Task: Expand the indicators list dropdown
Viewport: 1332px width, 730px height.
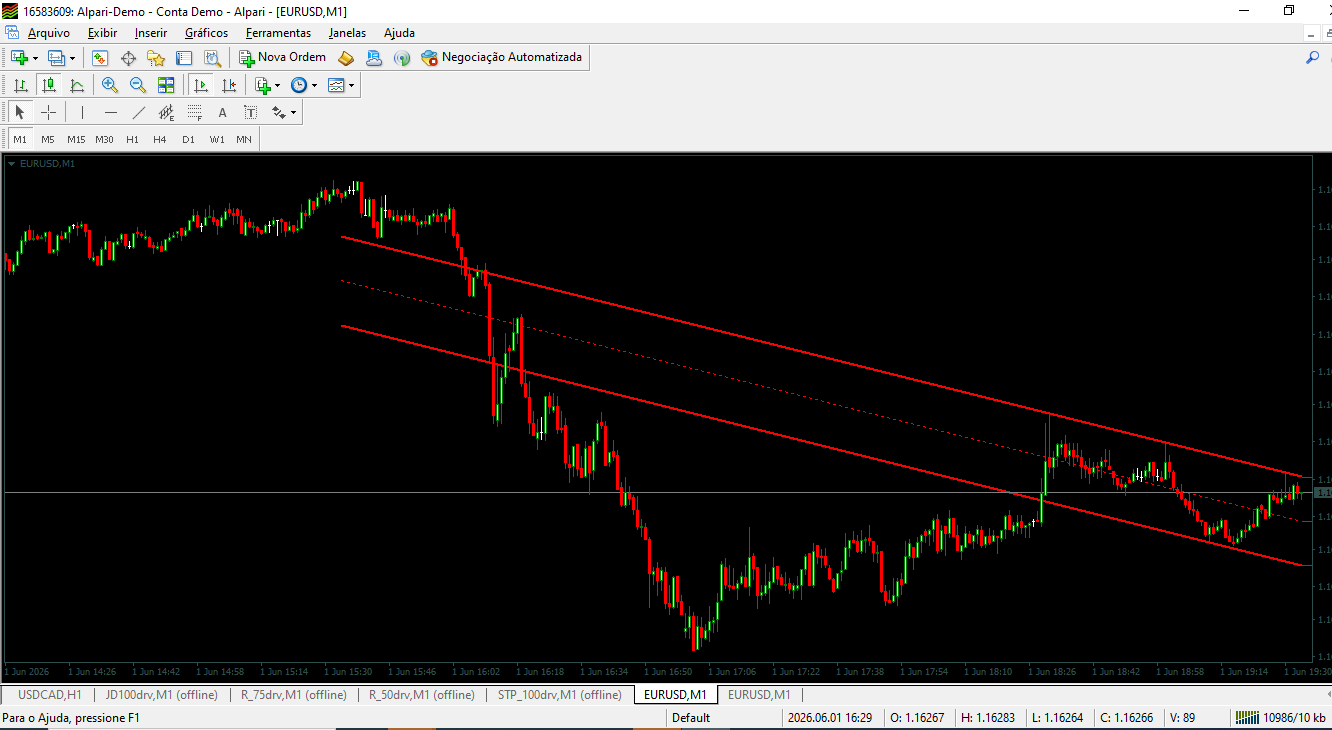Action: tap(277, 85)
